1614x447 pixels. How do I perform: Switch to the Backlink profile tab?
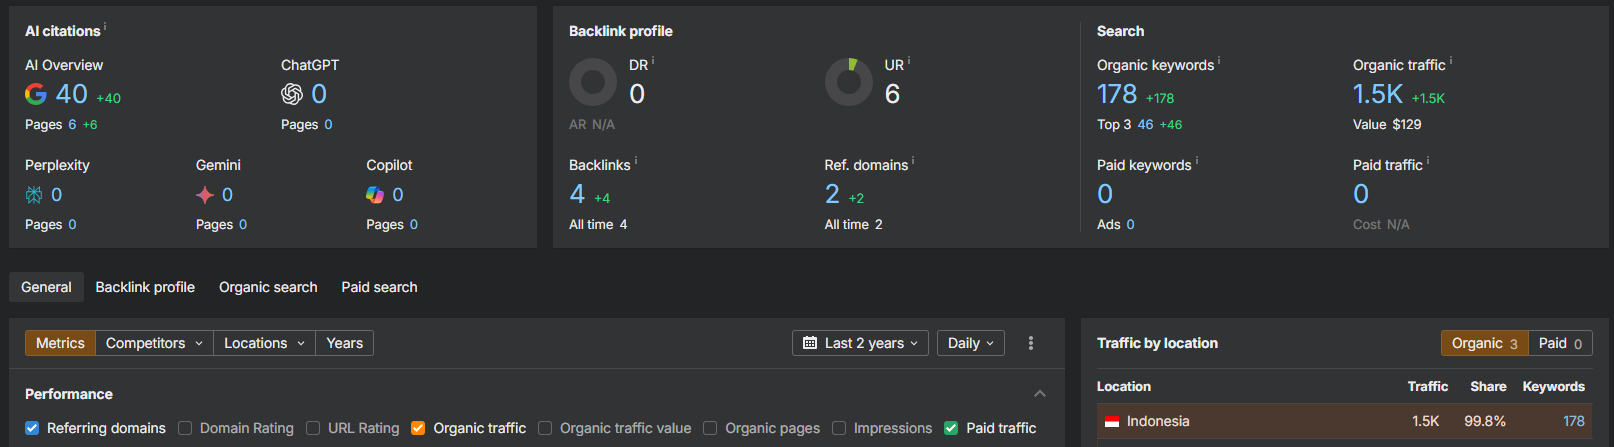(145, 287)
